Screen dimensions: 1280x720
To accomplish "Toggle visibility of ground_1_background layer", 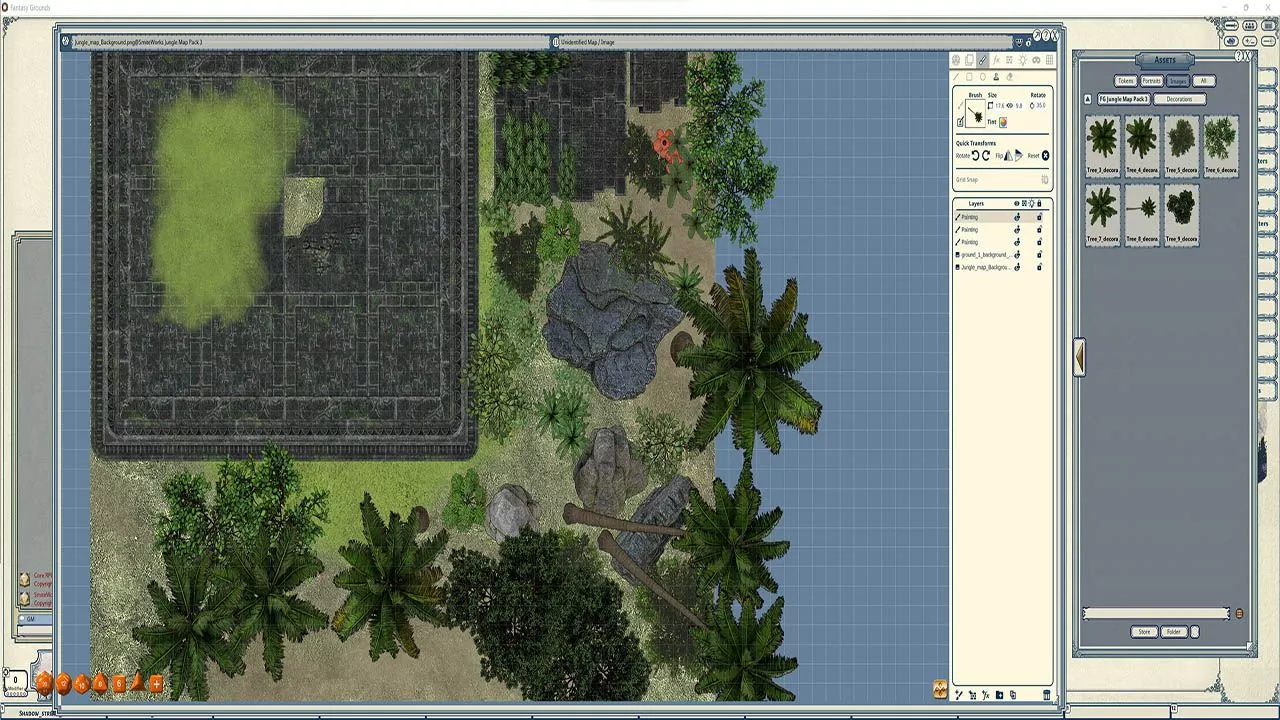I will (x=1017, y=255).
